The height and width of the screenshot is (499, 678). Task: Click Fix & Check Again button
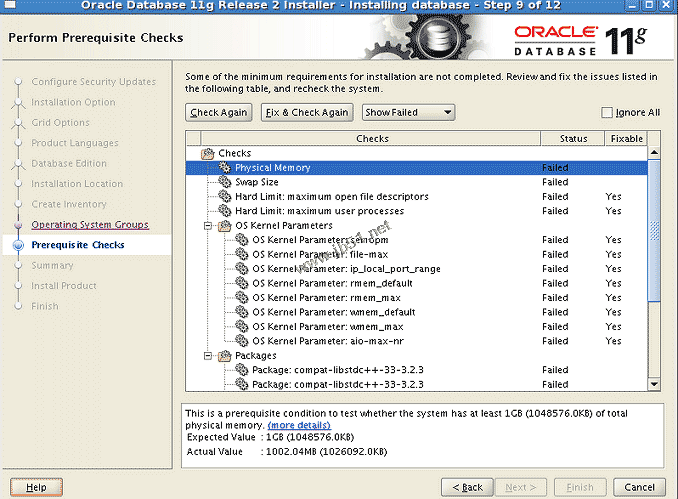307,112
